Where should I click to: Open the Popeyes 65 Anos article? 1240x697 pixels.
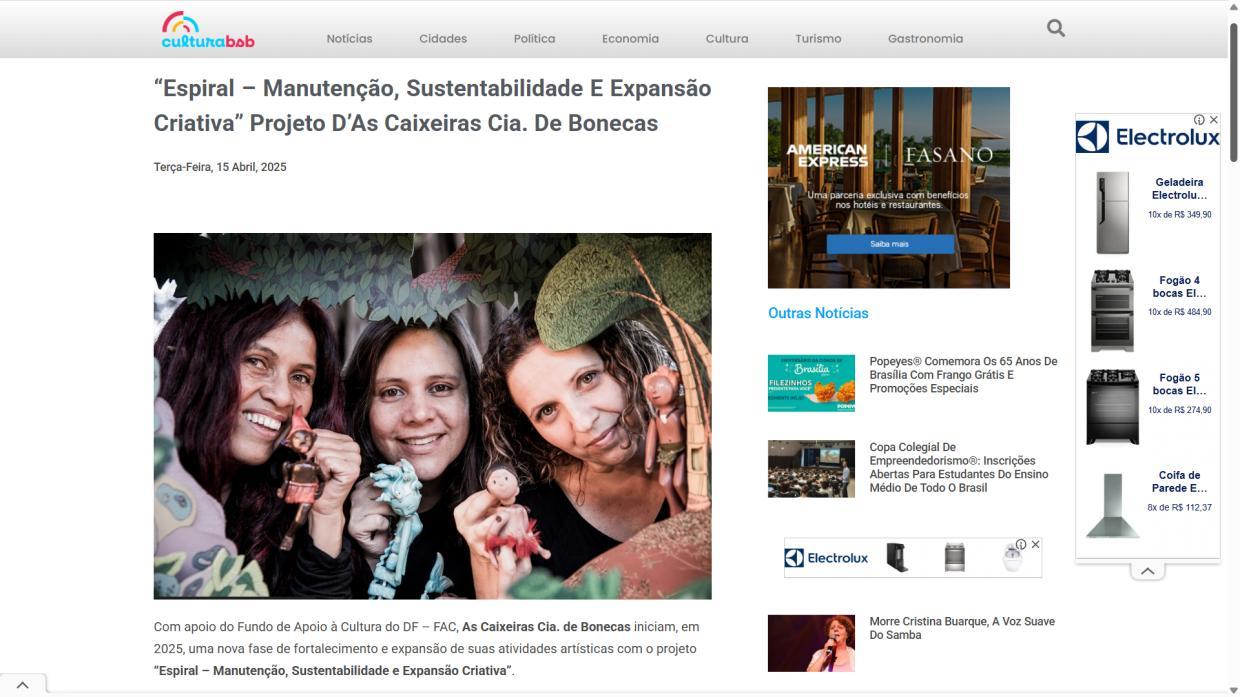coord(963,375)
